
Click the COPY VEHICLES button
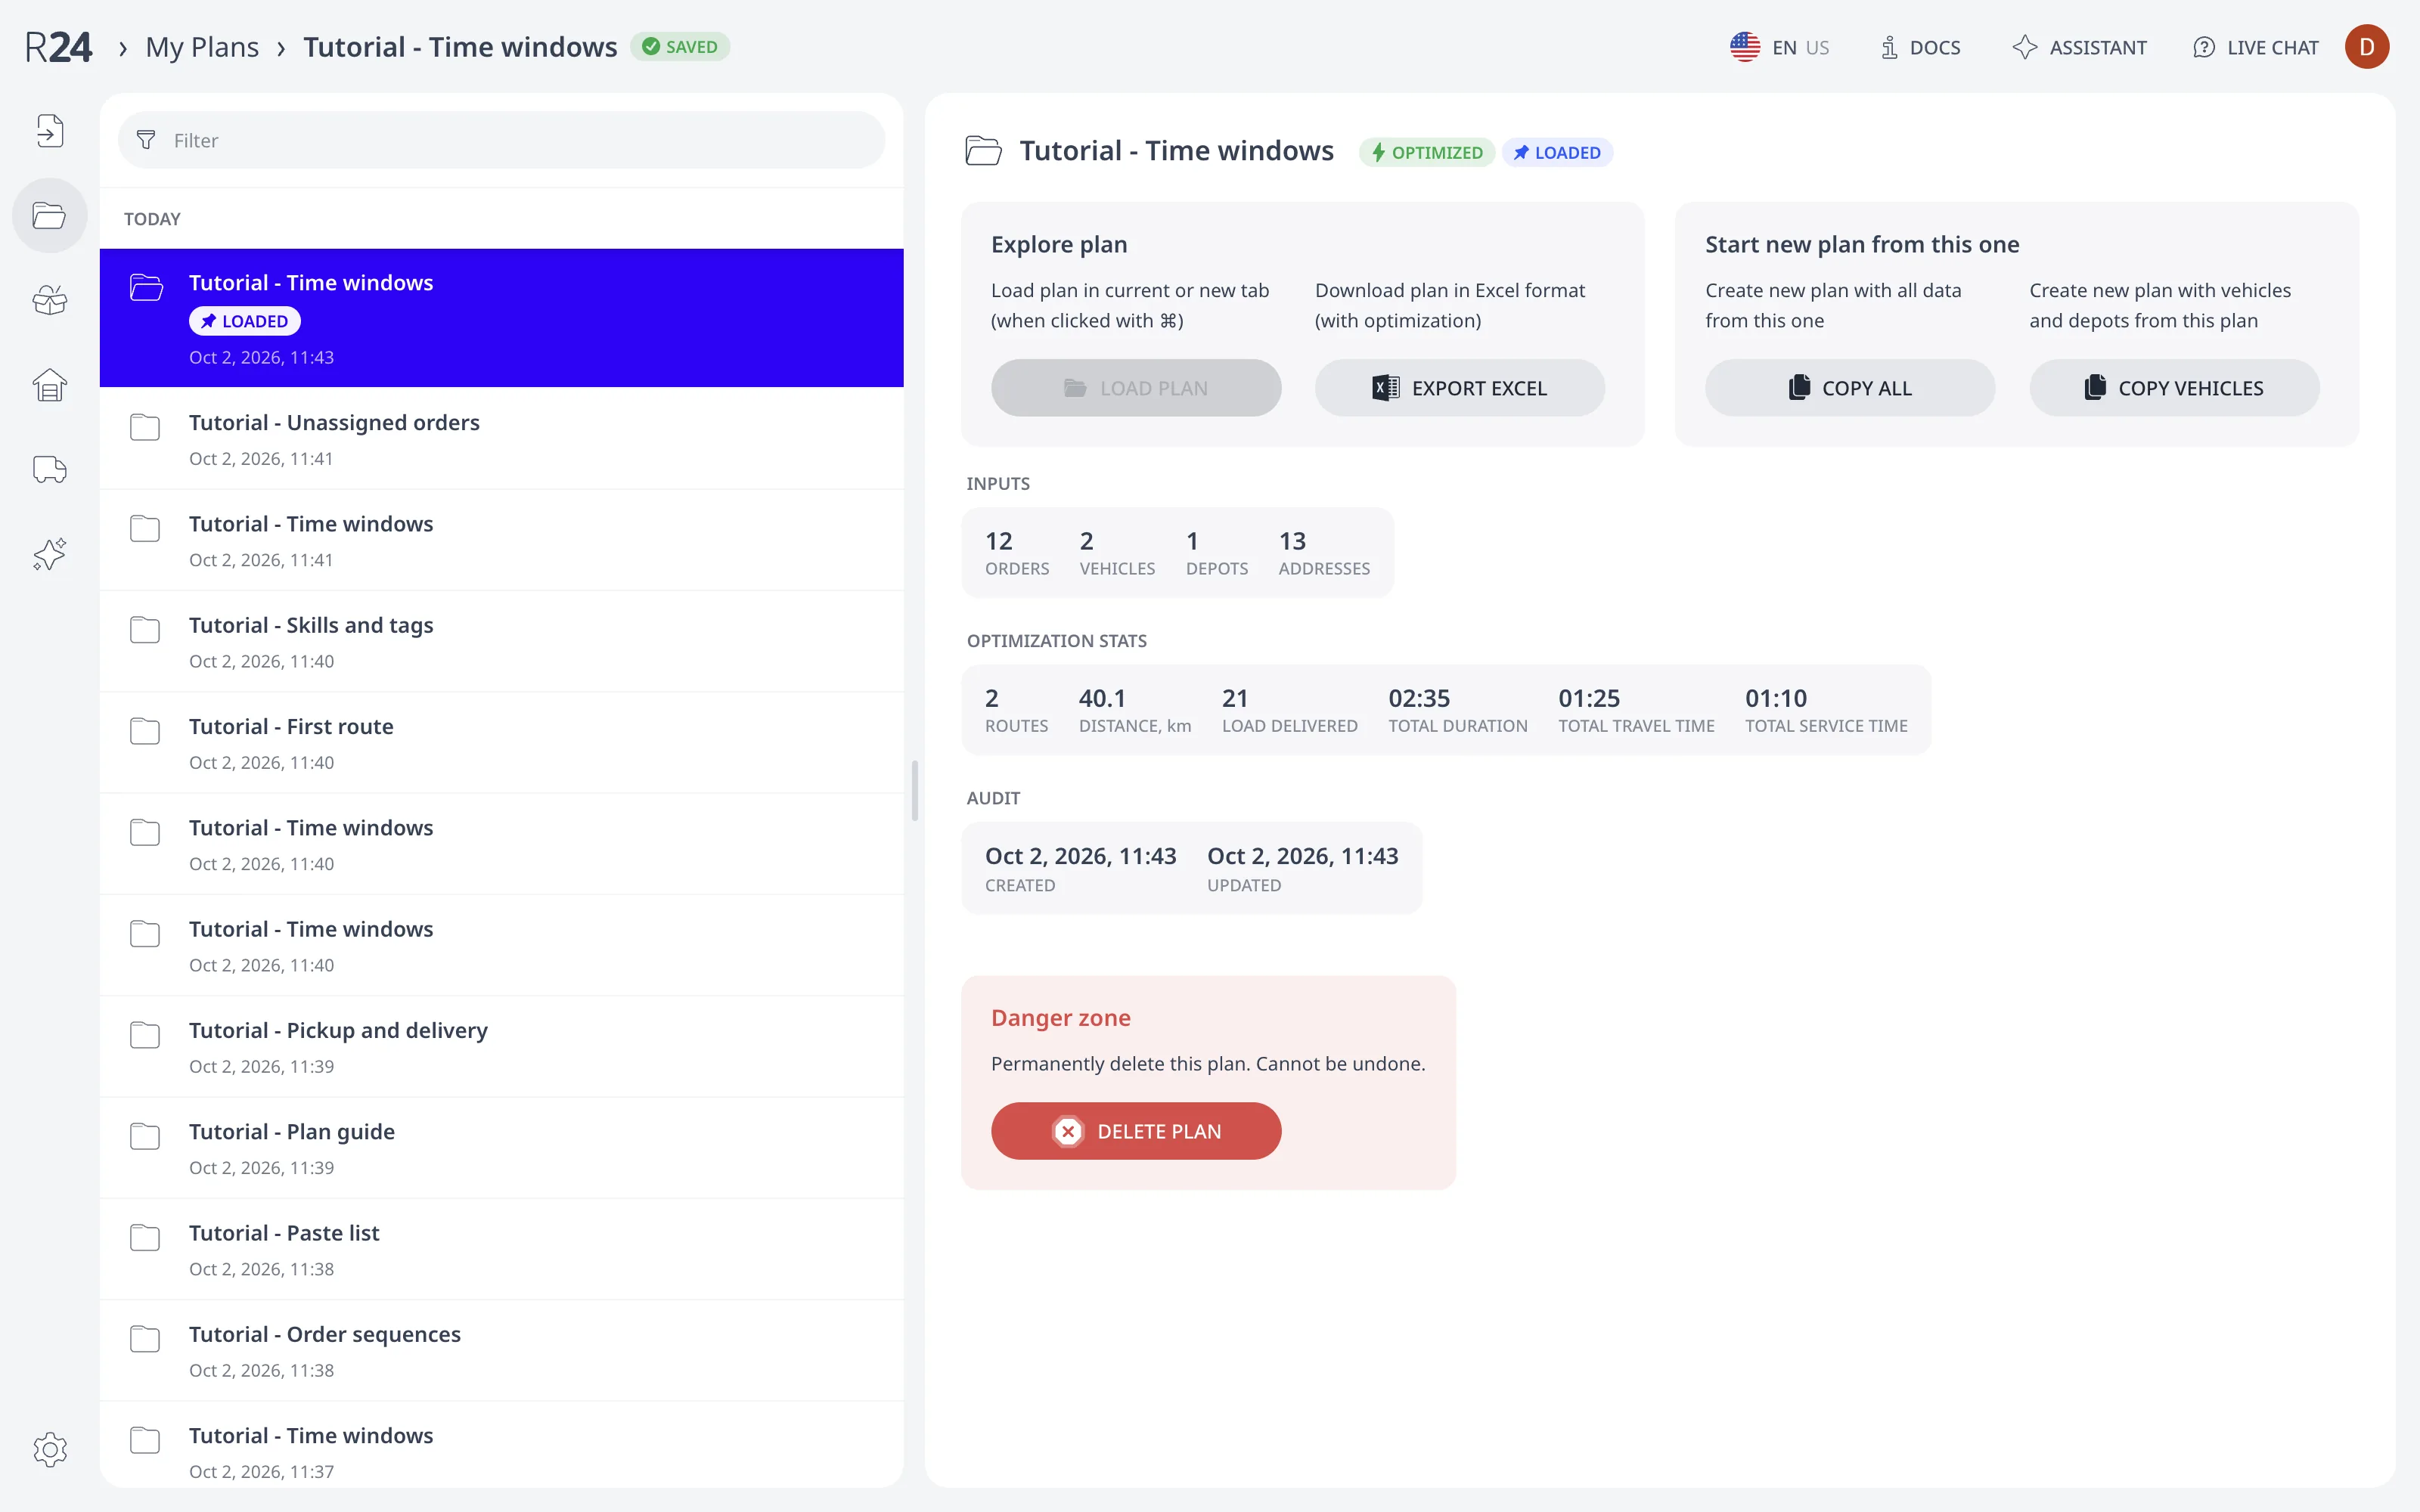tap(2173, 388)
